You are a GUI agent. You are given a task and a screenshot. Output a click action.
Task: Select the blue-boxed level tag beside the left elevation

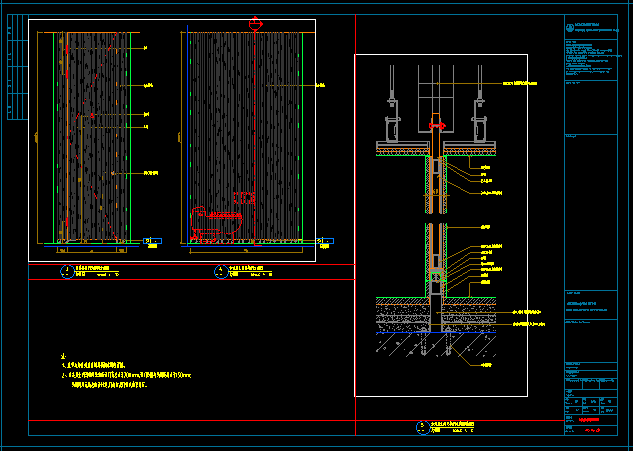(x=152, y=241)
